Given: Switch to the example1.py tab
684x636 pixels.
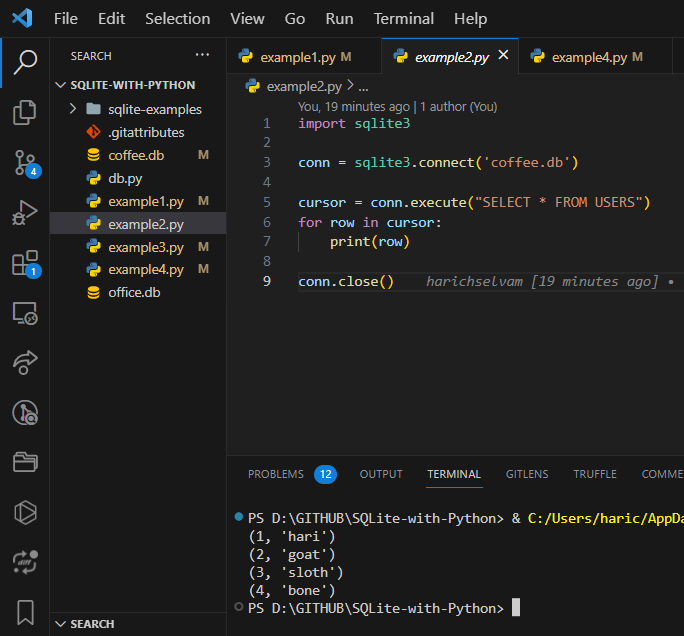Looking at the screenshot, I should tap(297, 57).
